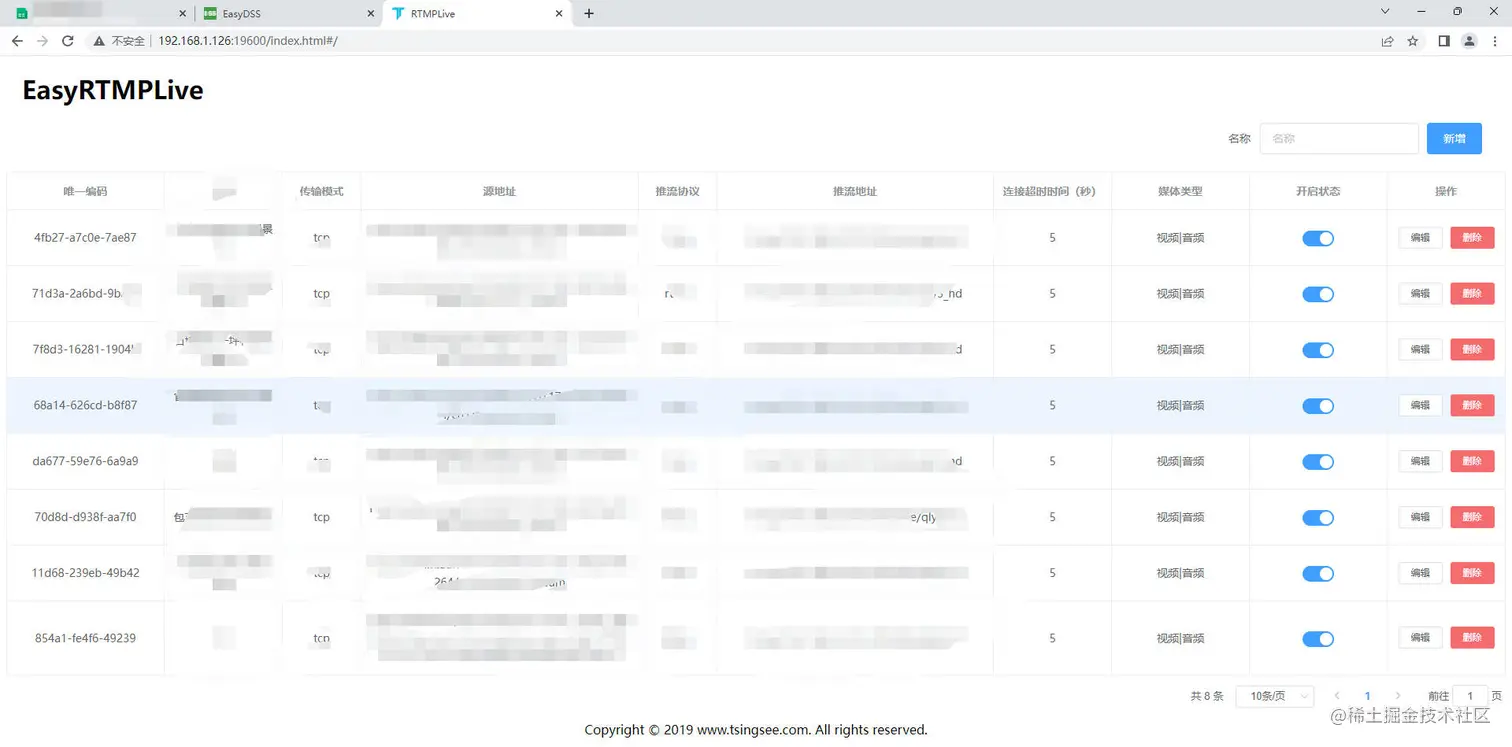Click the 源地址 column header

point(499,191)
